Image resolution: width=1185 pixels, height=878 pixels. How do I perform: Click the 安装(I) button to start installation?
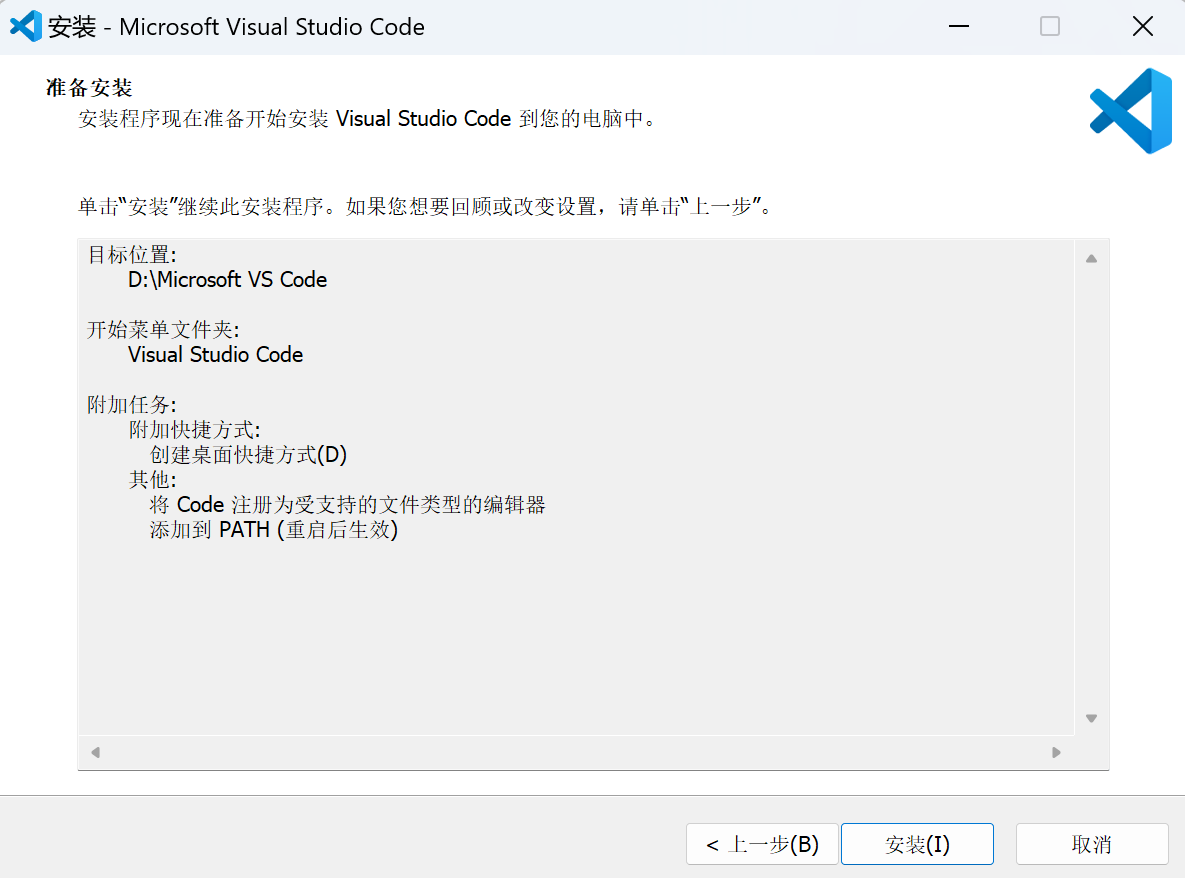[916, 843]
